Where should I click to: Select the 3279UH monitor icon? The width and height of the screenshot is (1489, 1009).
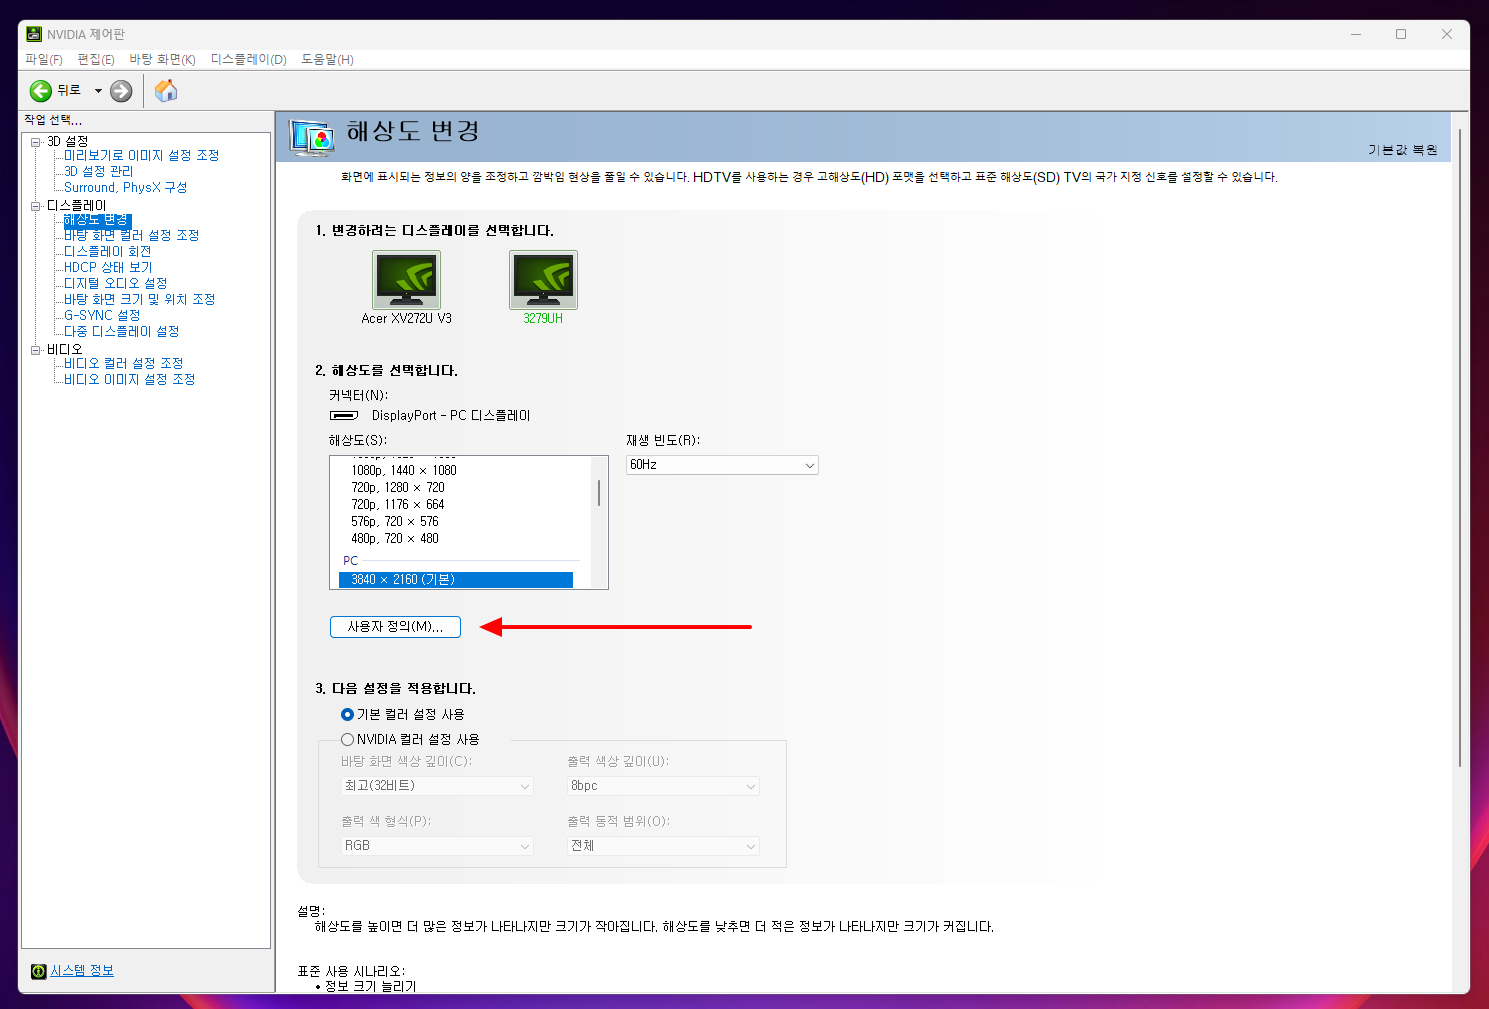(543, 279)
